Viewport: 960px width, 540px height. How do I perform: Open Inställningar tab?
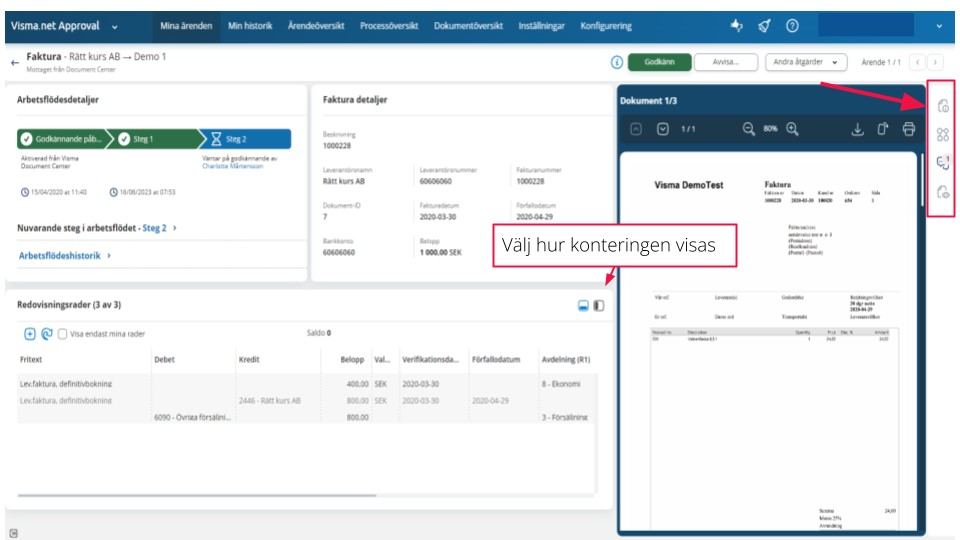pos(541,26)
